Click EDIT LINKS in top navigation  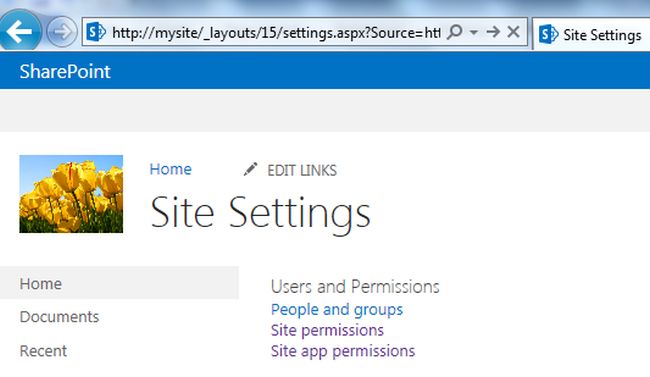tap(302, 170)
